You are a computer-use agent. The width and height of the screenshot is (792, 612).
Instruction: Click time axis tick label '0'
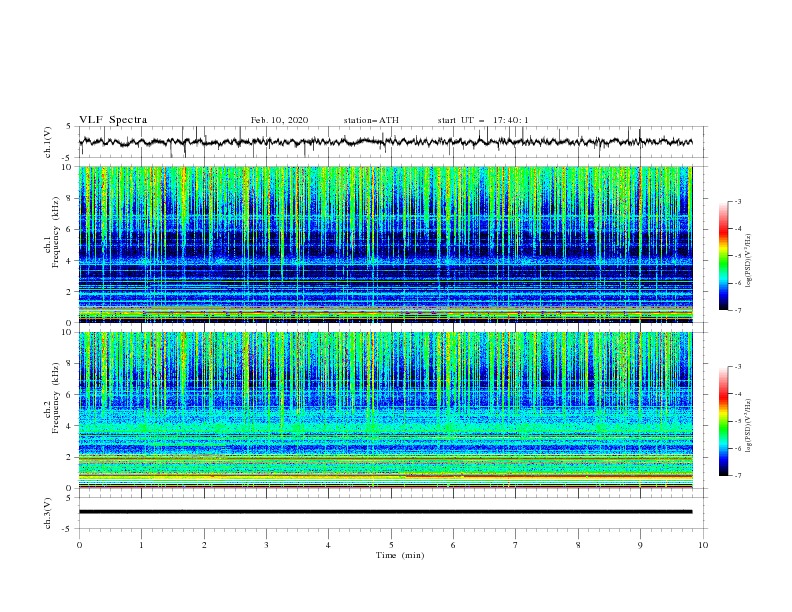[79, 545]
